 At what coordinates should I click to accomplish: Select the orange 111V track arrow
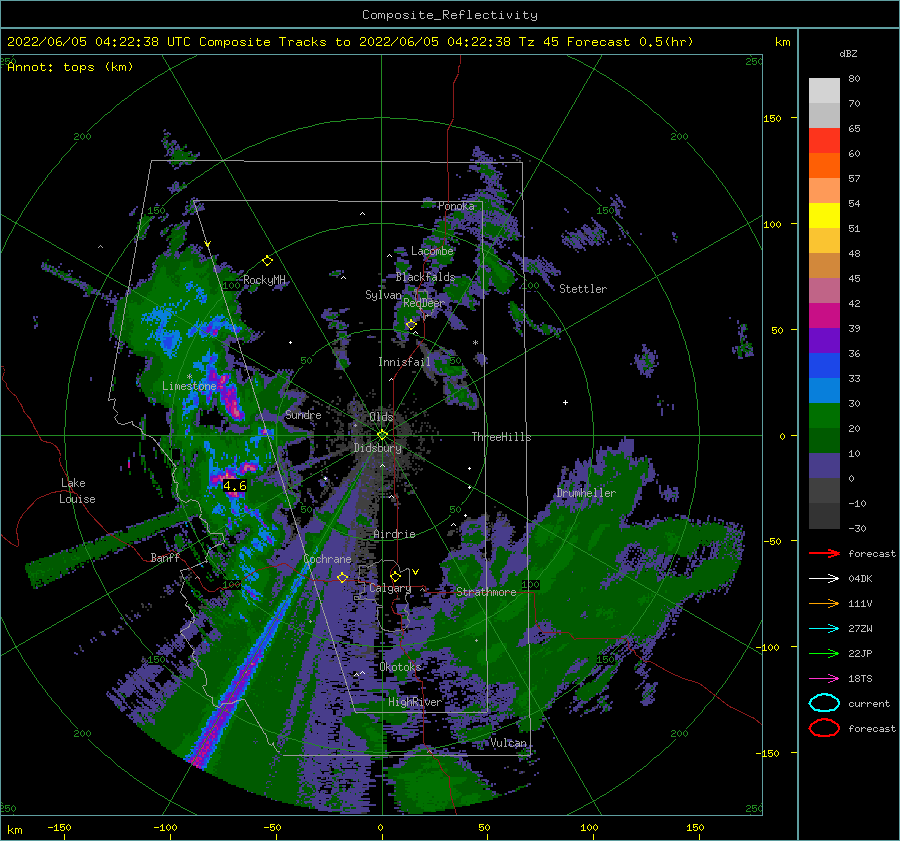824,603
